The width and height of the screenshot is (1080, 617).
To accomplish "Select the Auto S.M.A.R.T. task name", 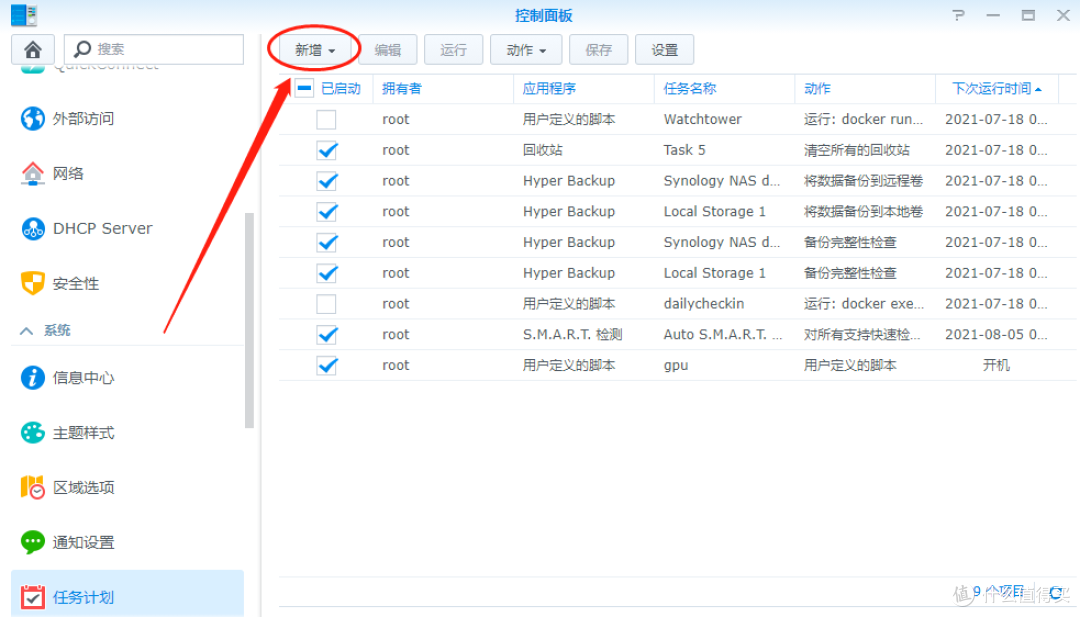I will tap(723, 335).
